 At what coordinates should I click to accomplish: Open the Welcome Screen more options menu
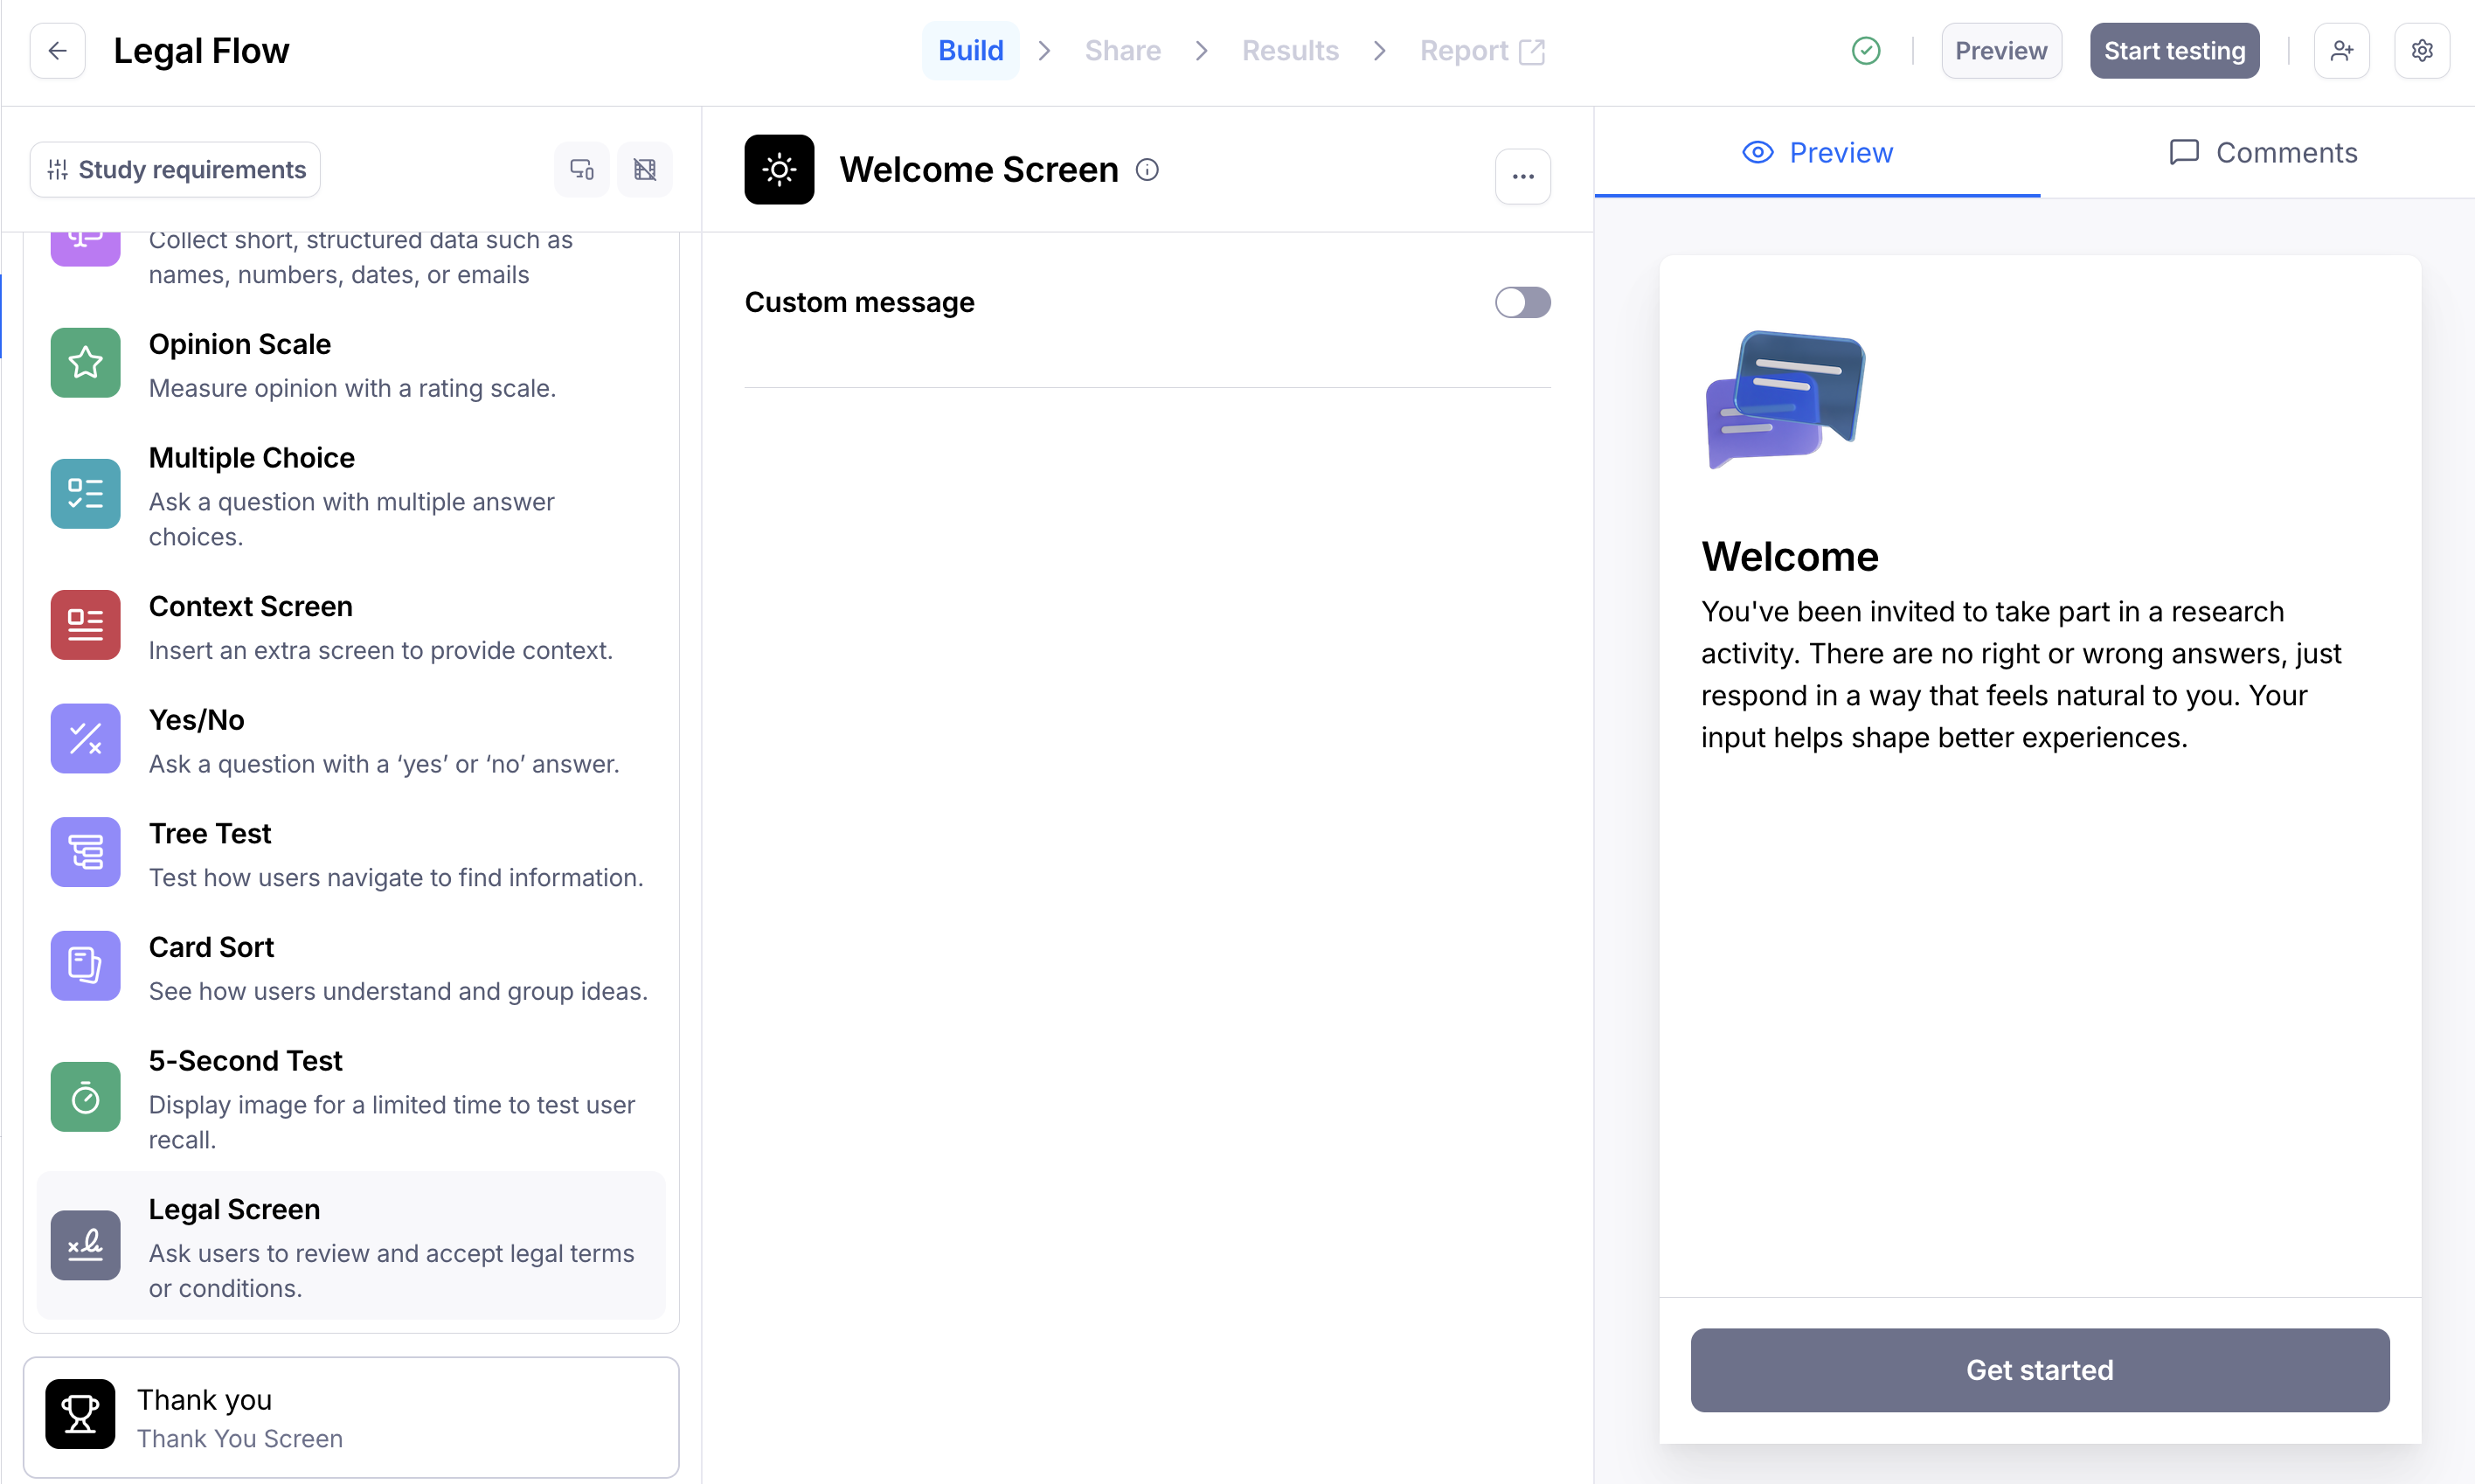(x=1522, y=177)
